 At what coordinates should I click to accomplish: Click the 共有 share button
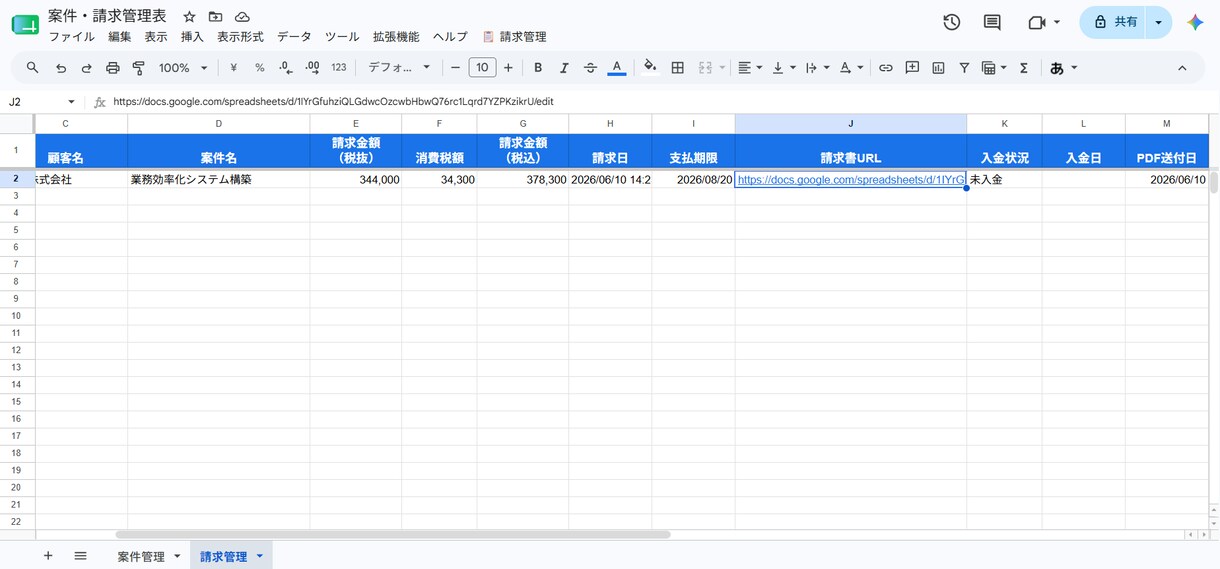pyautogui.click(x=1113, y=22)
